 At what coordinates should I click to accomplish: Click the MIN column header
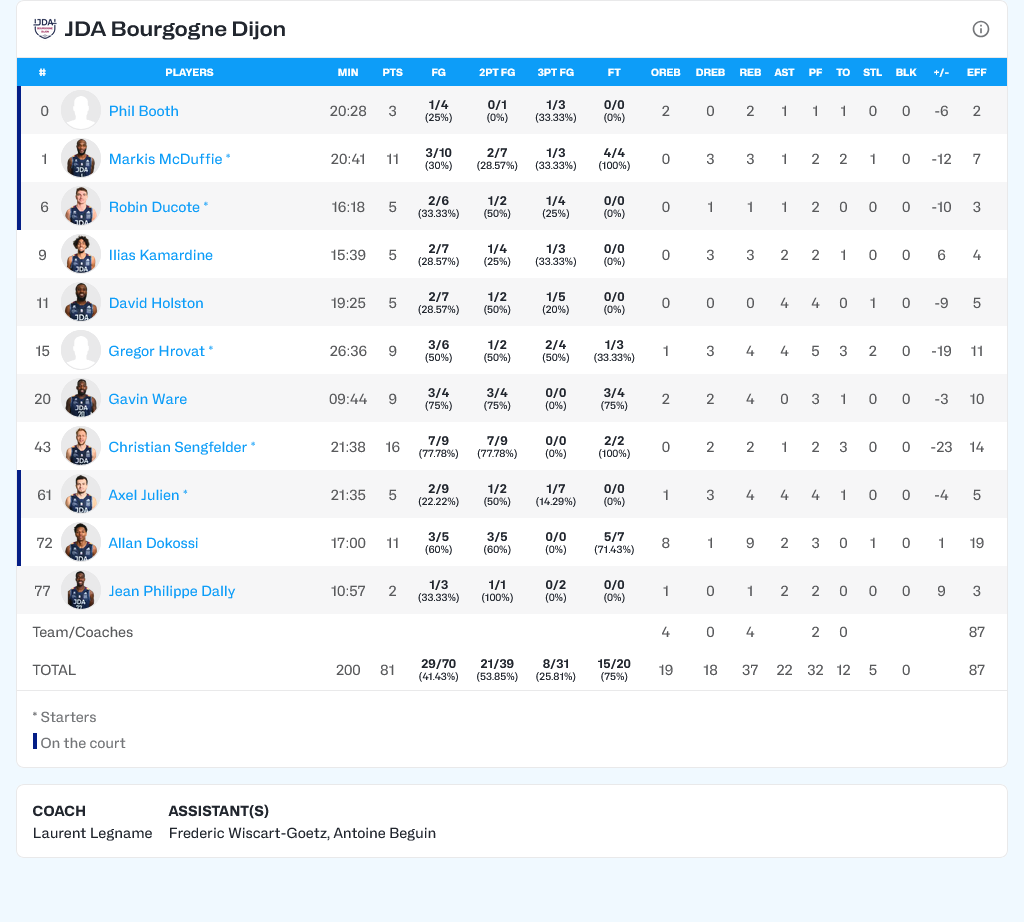(x=348, y=72)
